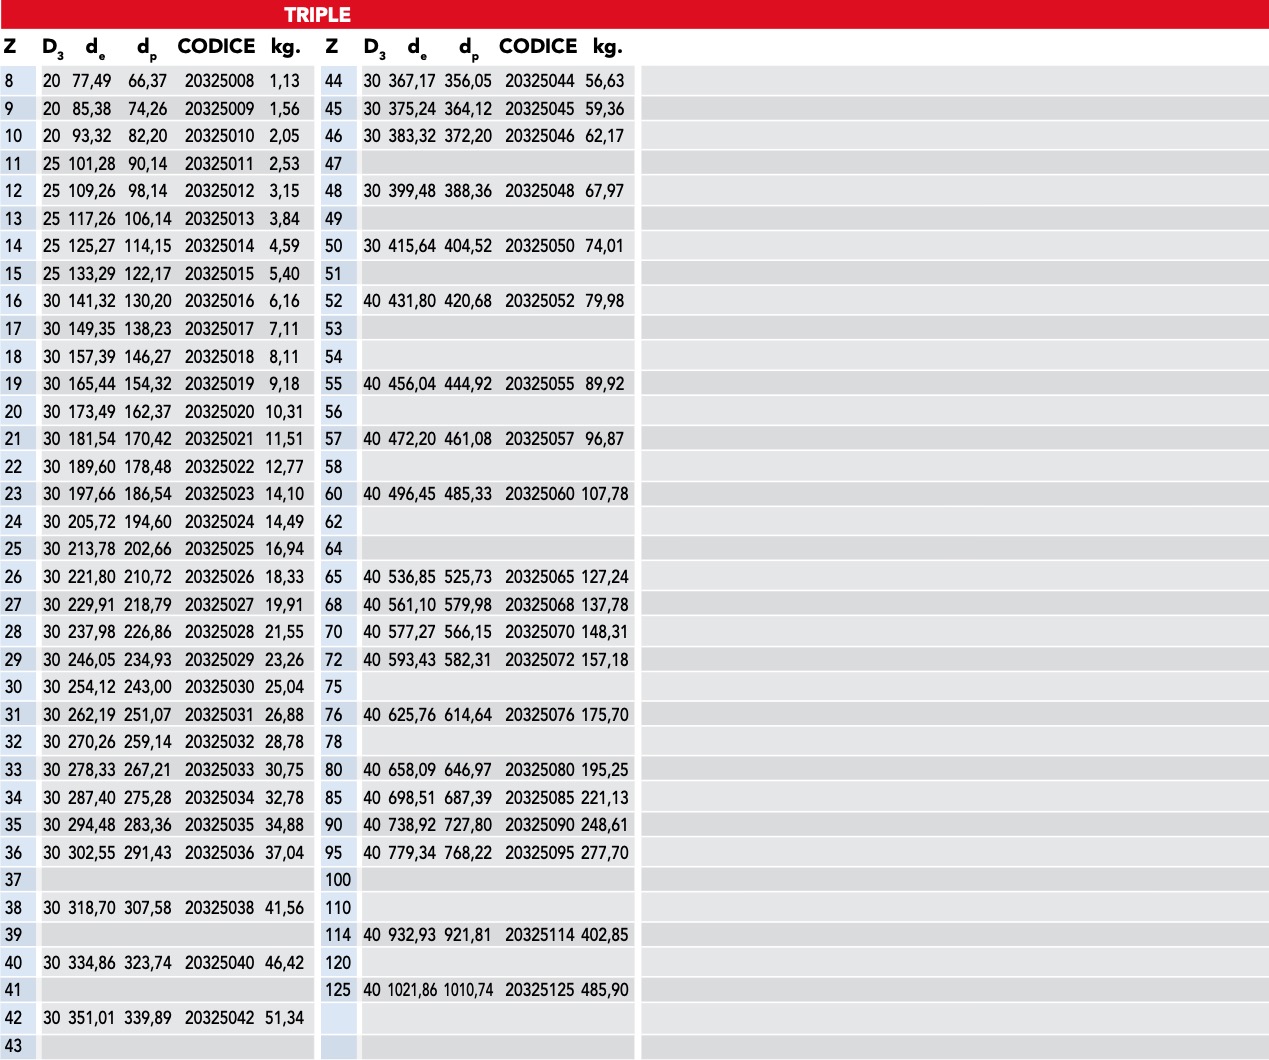Select the weight value 1,13
Image resolution: width=1269 pixels, height=1060 pixels.
[x=284, y=81]
